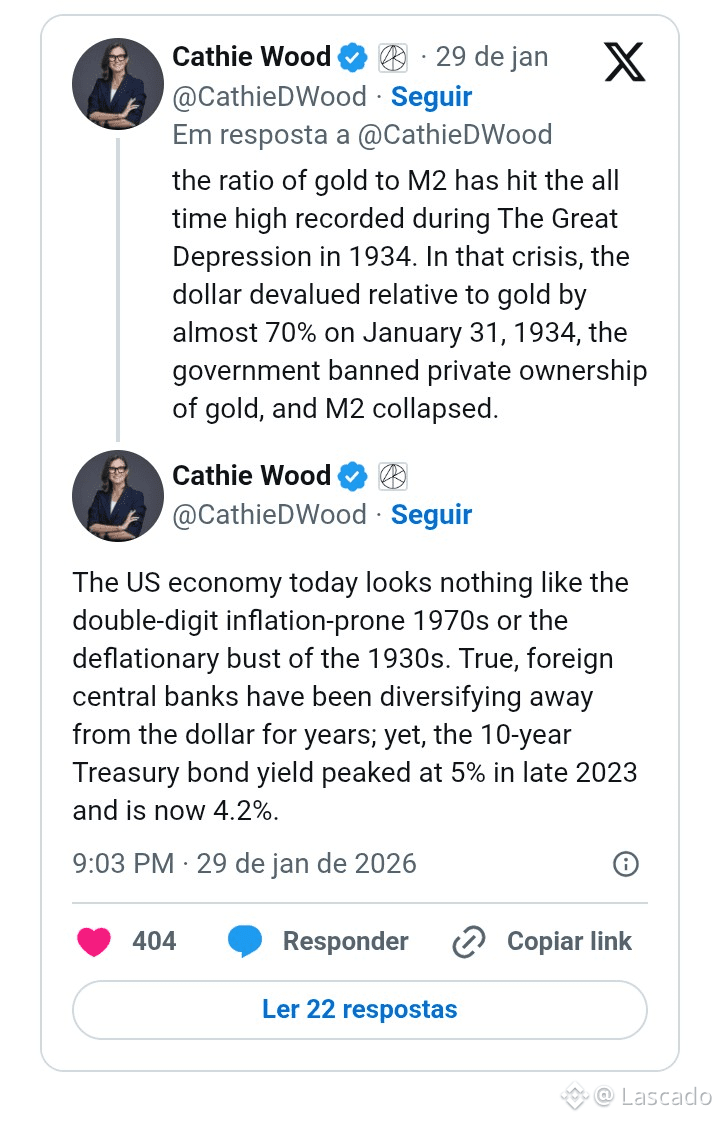Click the affiliate badge beside the top name
The width and height of the screenshot is (720, 1121).
coord(392,57)
